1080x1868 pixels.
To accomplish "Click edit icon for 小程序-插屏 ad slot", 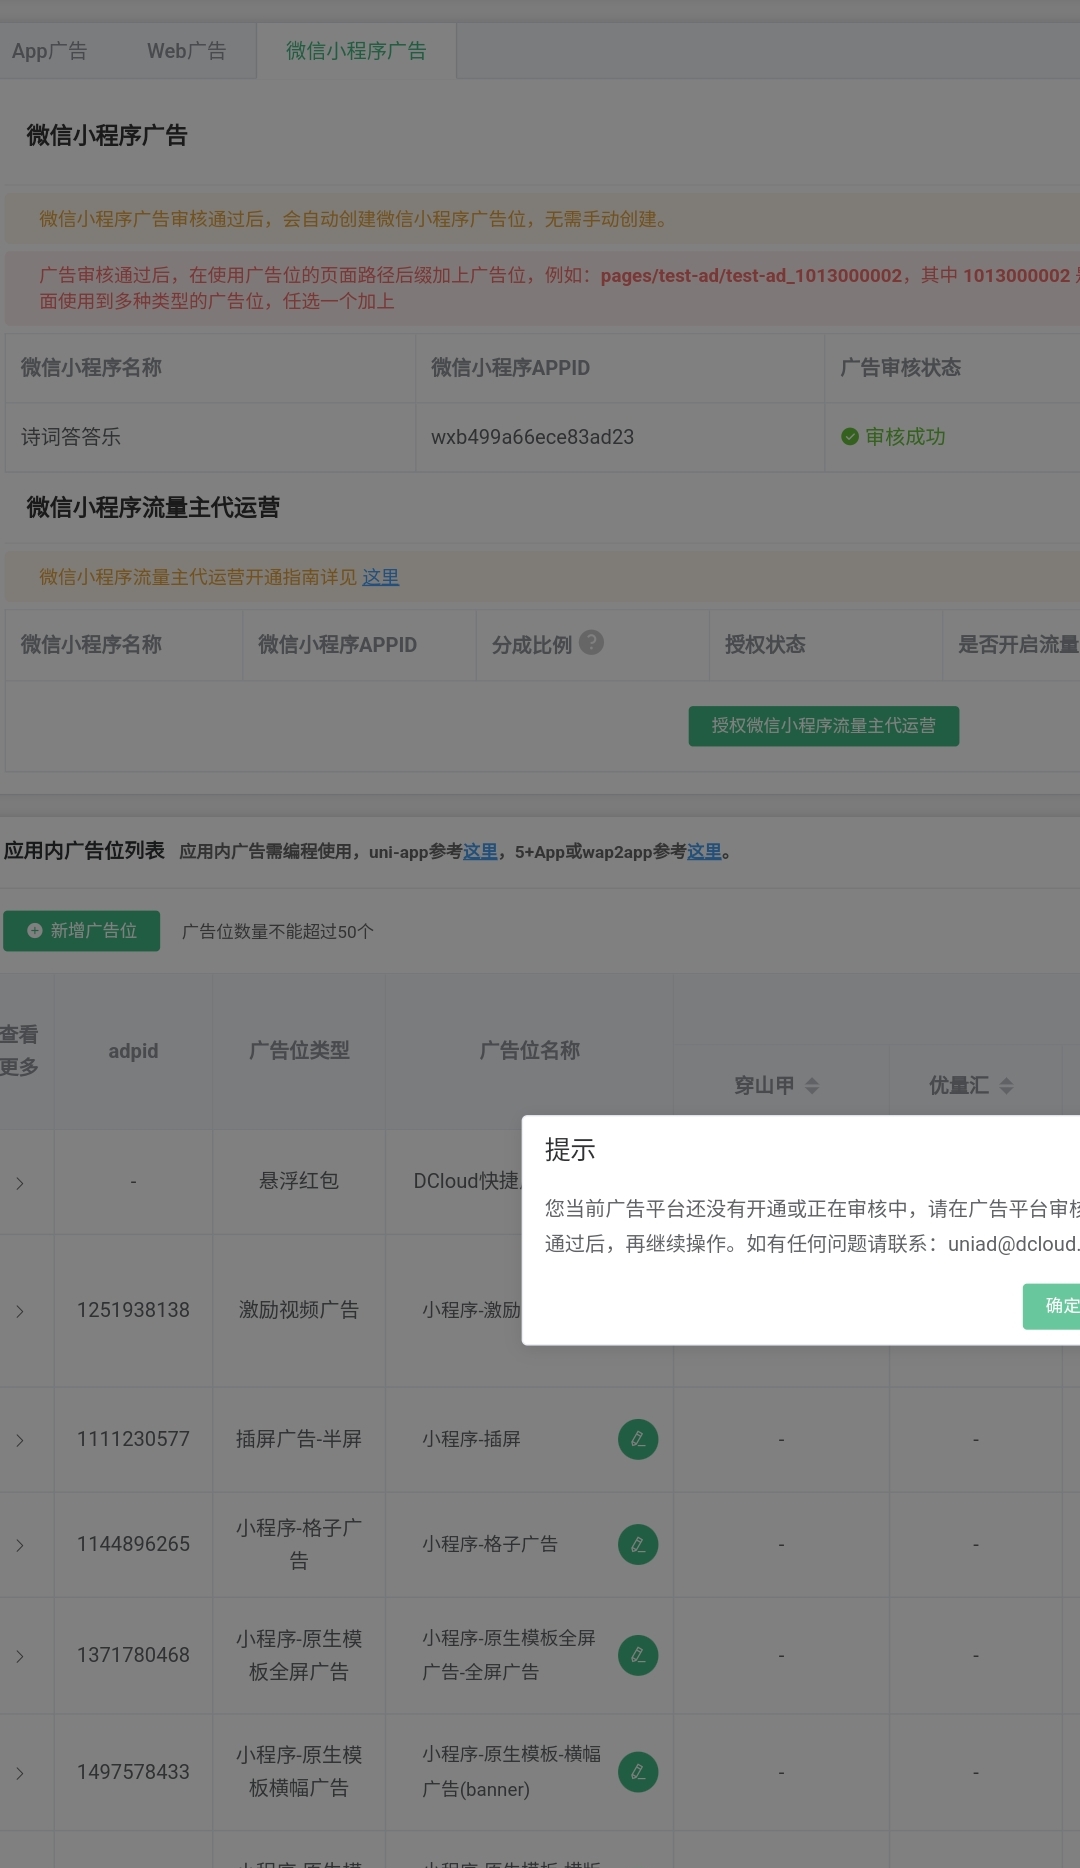I will coord(638,1439).
